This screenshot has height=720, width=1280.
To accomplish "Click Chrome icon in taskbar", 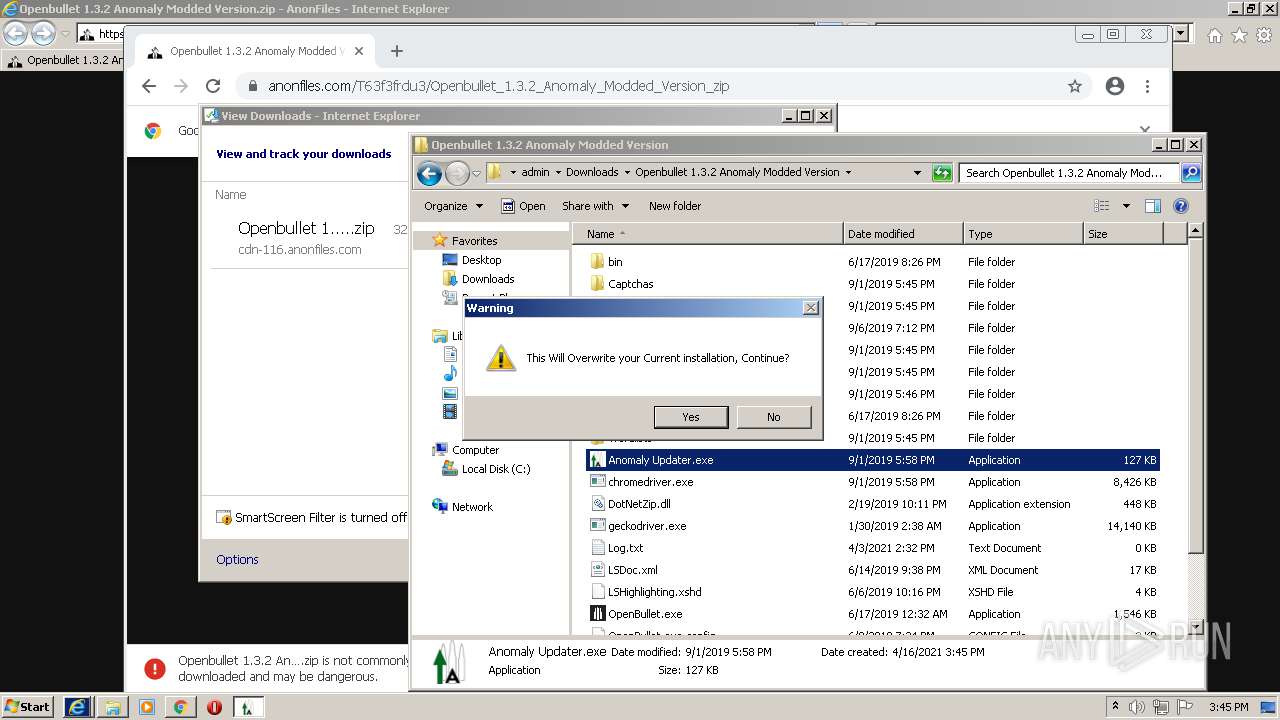I will pos(180,707).
